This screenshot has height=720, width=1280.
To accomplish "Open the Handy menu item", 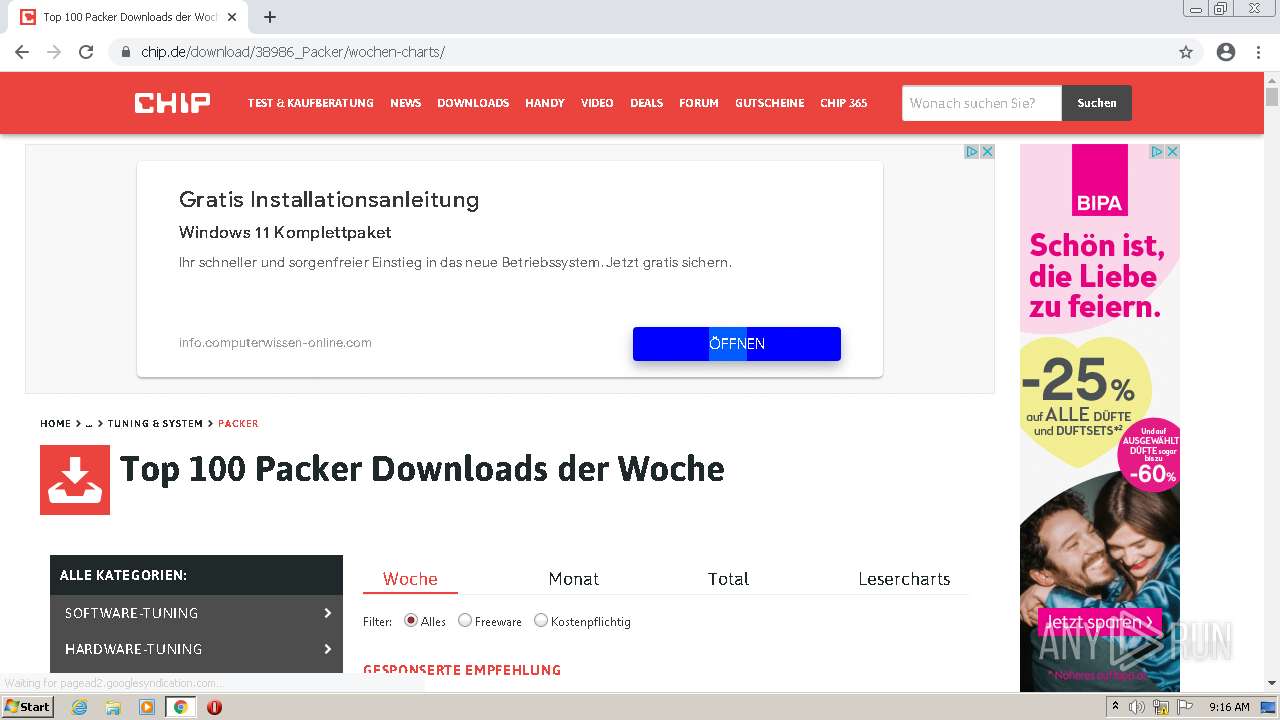I will click(545, 103).
